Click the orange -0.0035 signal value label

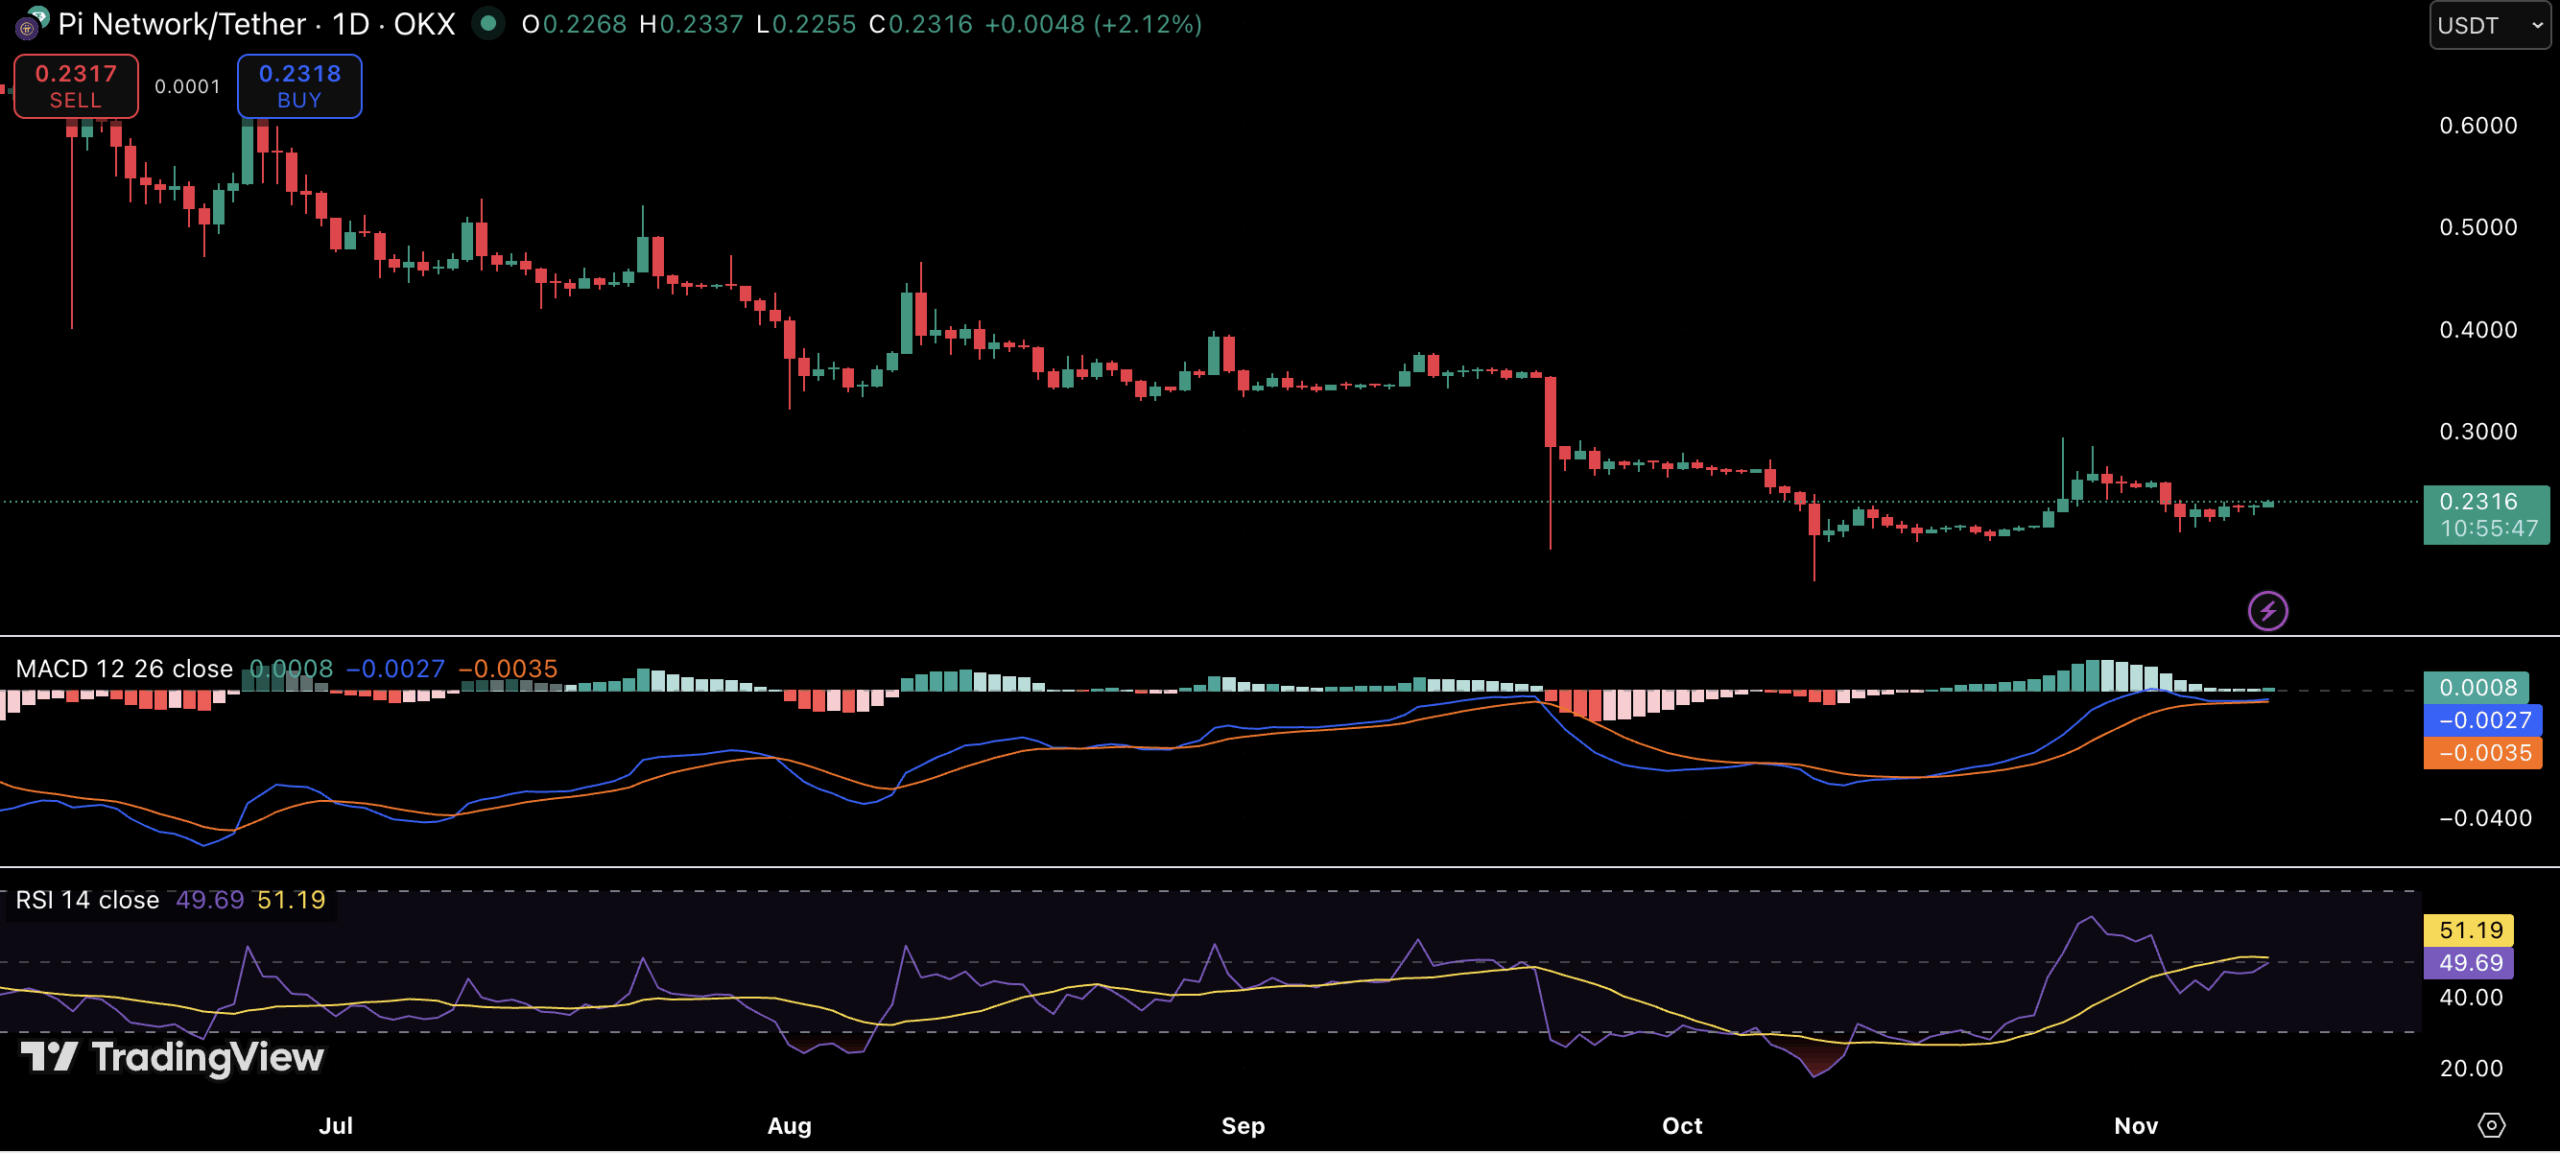[x=2483, y=753]
